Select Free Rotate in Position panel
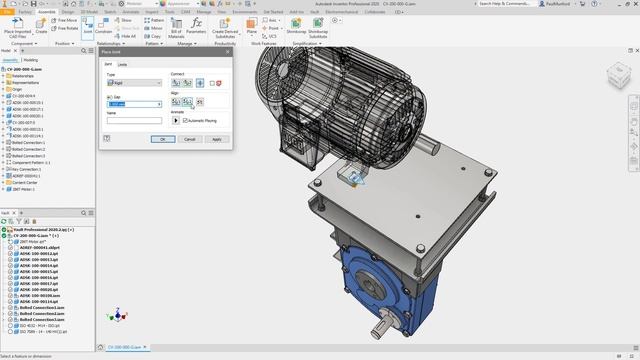 tap(64, 28)
